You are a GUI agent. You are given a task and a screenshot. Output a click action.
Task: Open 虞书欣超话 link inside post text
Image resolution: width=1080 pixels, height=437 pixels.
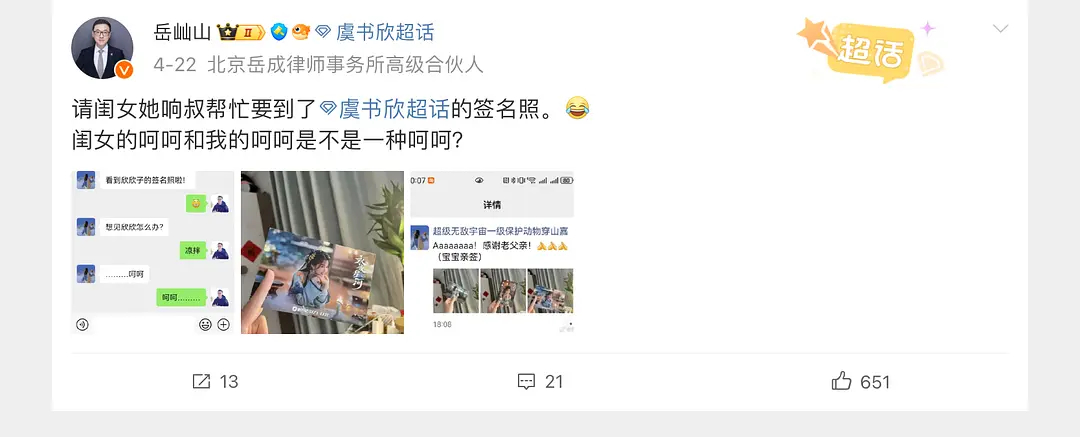coord(394,109)
